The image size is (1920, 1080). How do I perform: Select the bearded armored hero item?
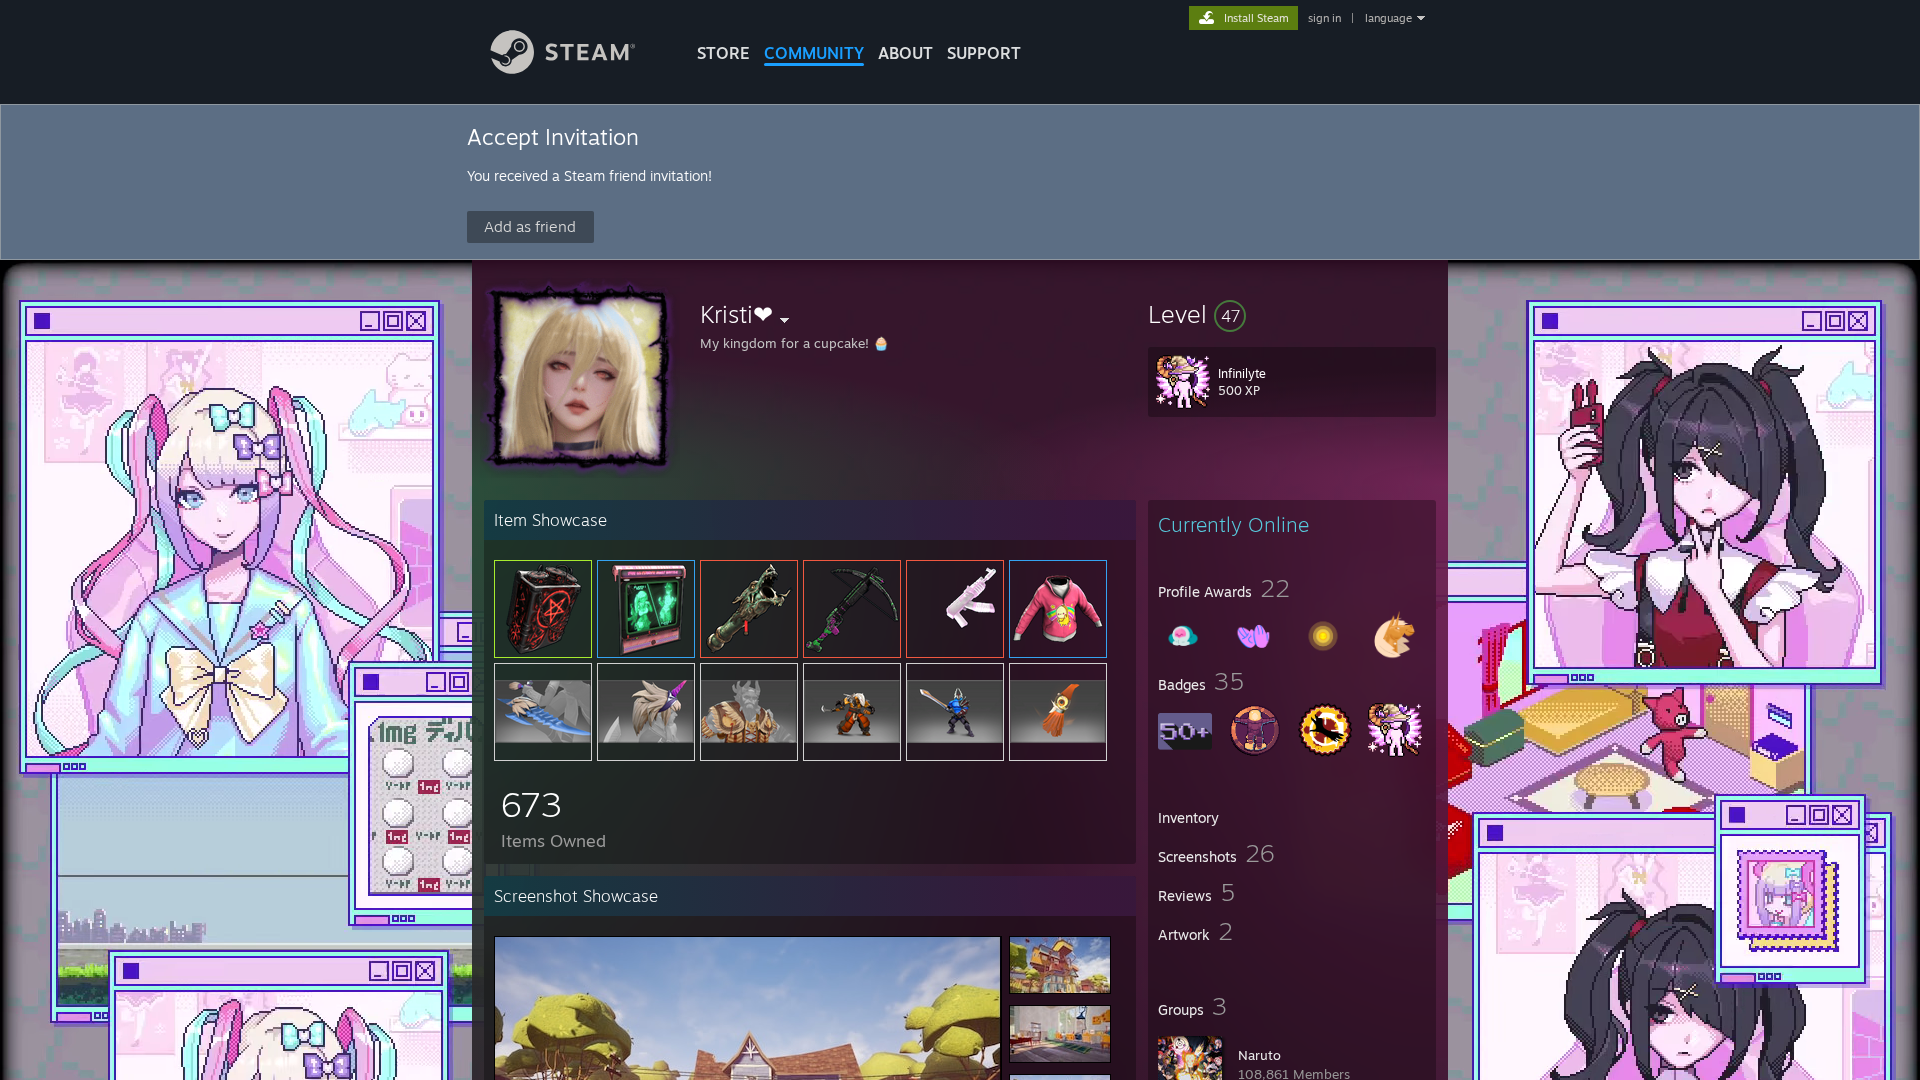pyautogui.click(x=749, y=712)
